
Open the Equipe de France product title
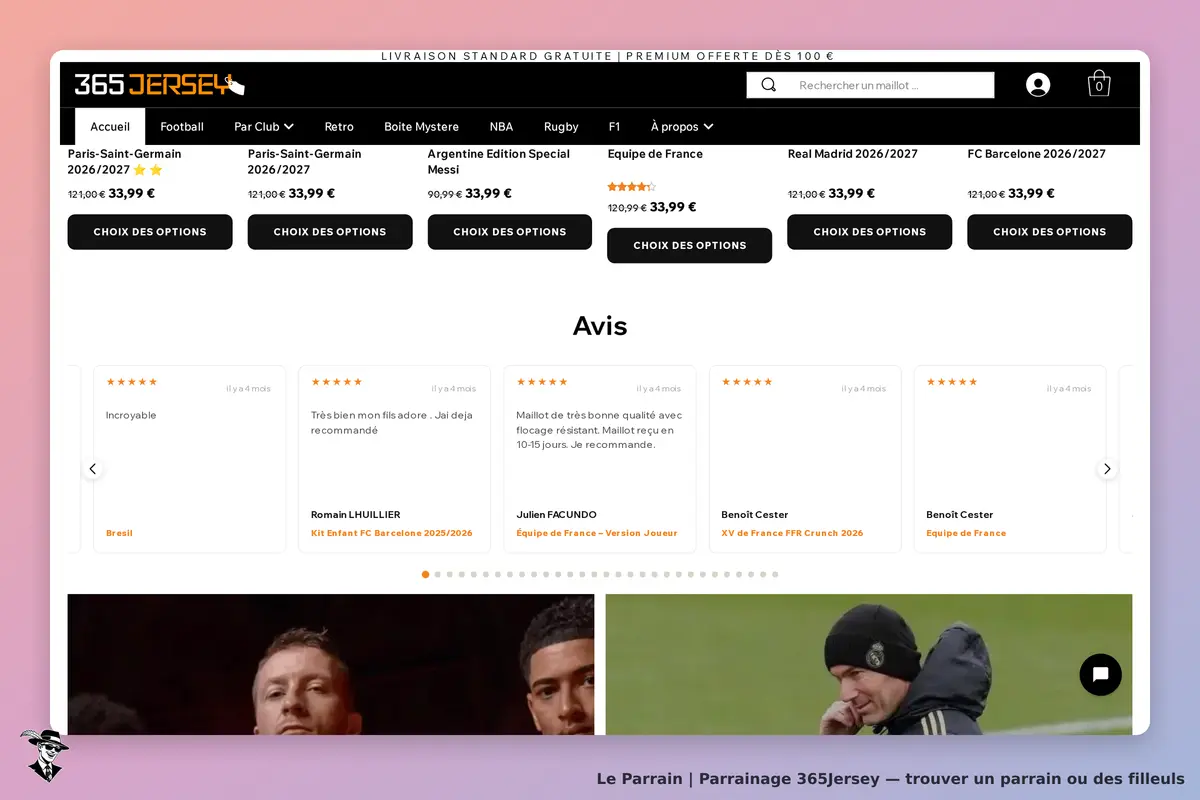point(655,154)
